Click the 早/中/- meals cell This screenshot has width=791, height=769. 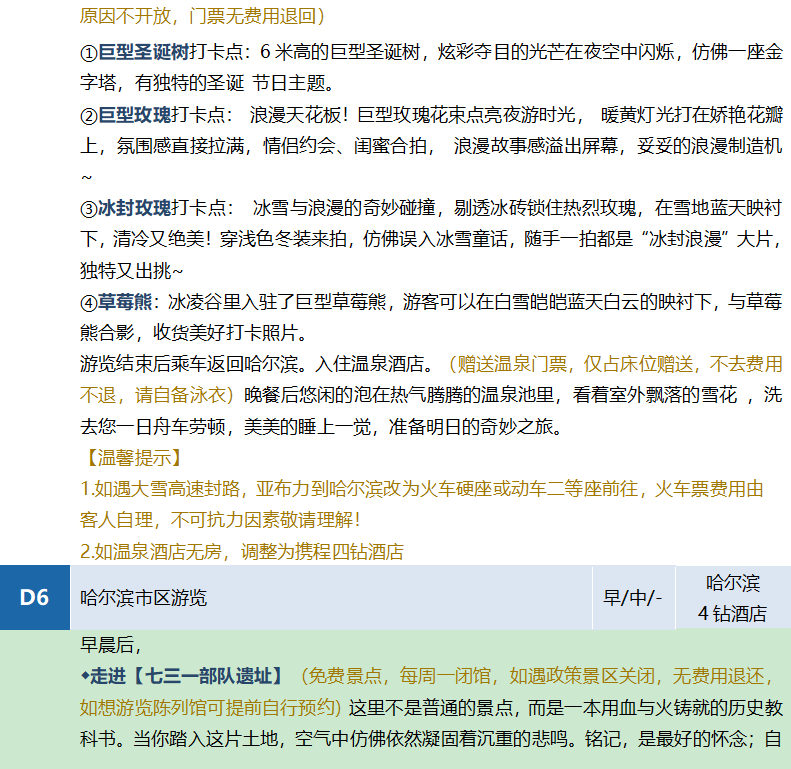click(632, 598)
